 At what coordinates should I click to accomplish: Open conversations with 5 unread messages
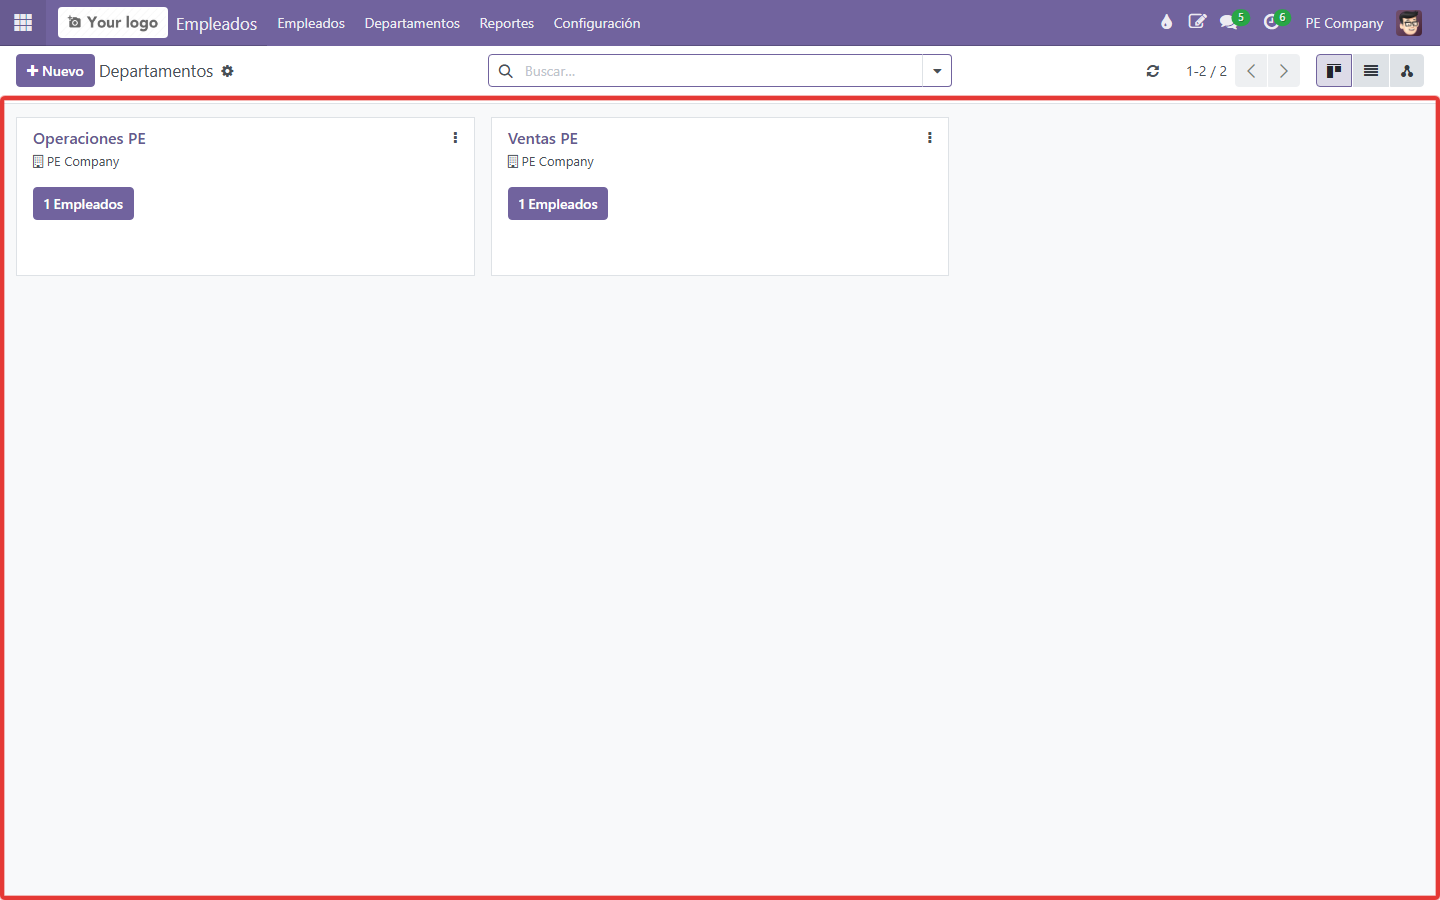[x=1233, y=21]
